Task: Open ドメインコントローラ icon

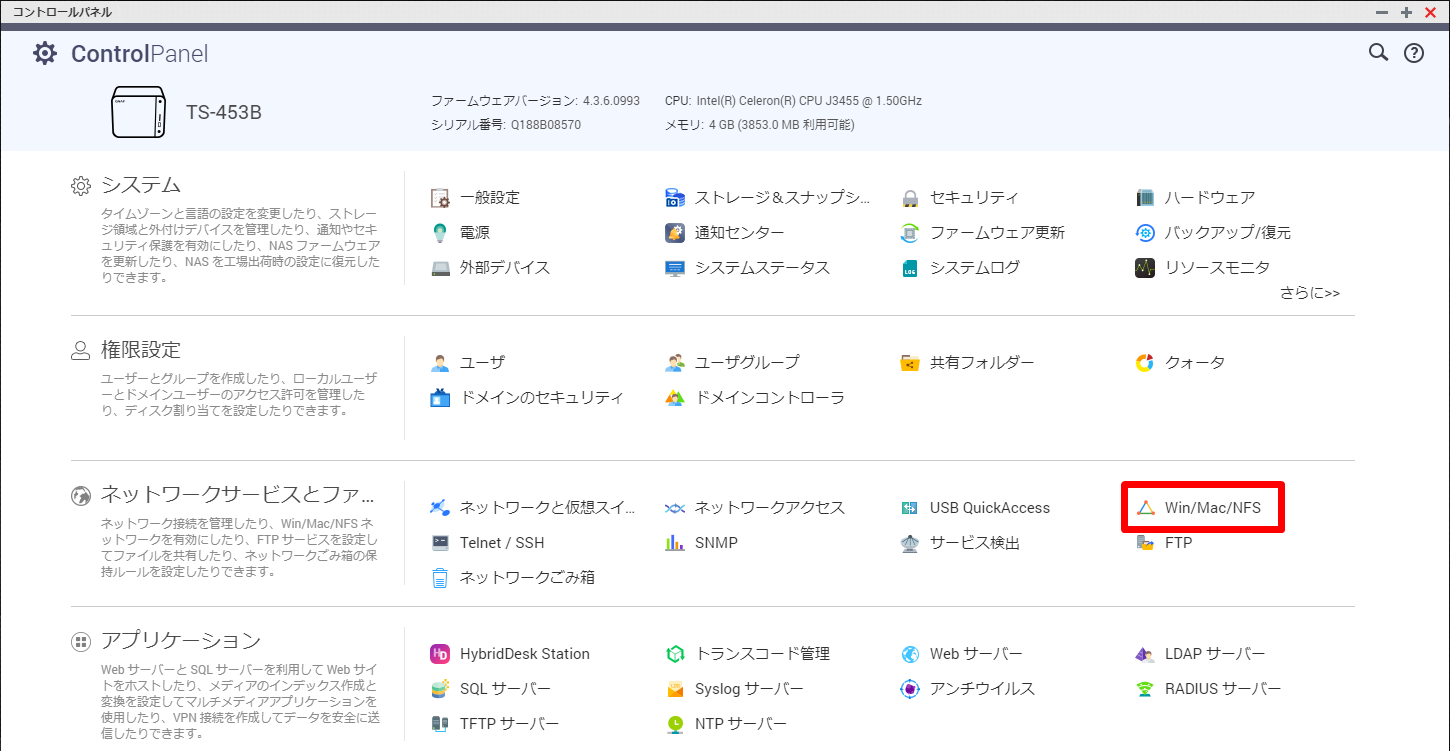Action: 675,398
